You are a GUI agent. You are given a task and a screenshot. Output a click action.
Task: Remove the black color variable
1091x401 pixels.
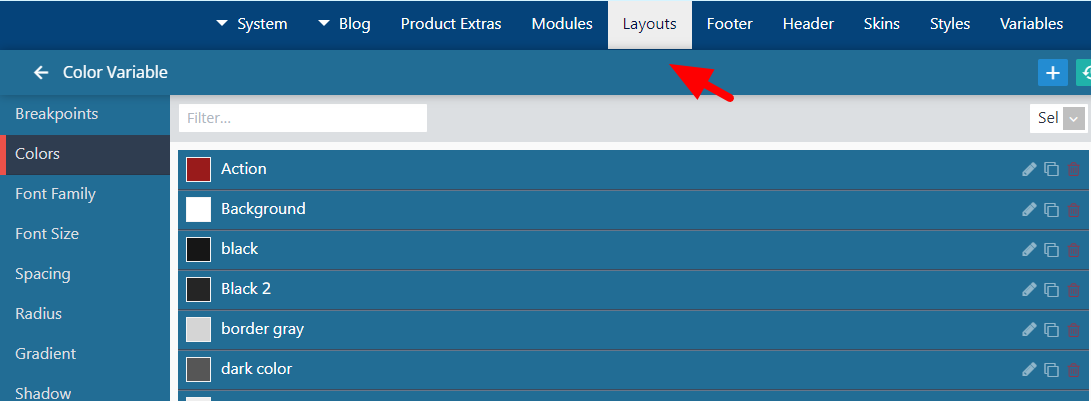point(1074,249)
